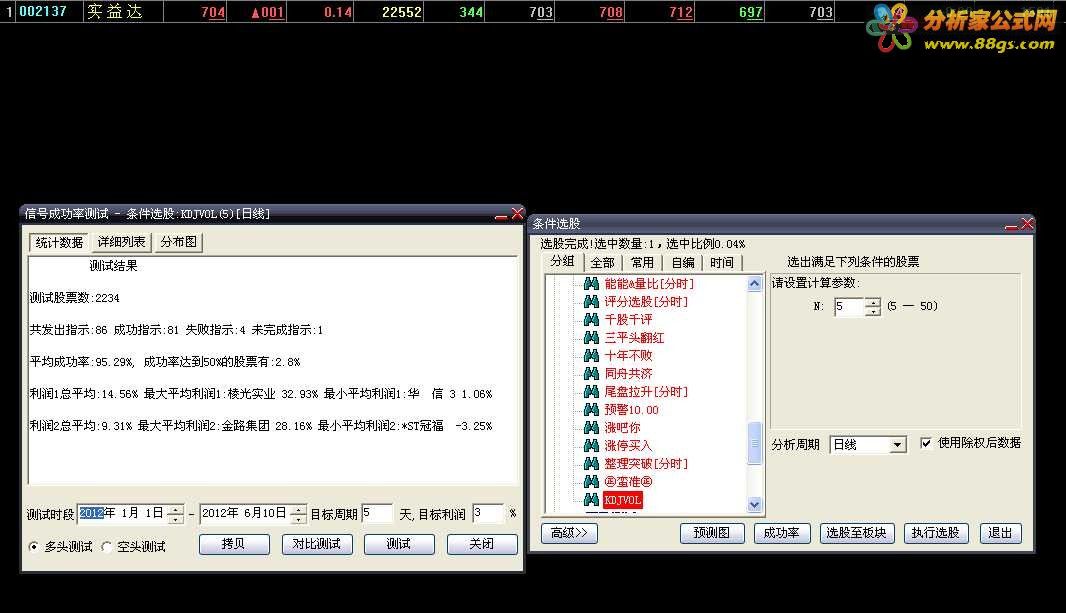Click the 退出 button
This screenshot has width=1066, height=613.
(x=1000, y=533)
